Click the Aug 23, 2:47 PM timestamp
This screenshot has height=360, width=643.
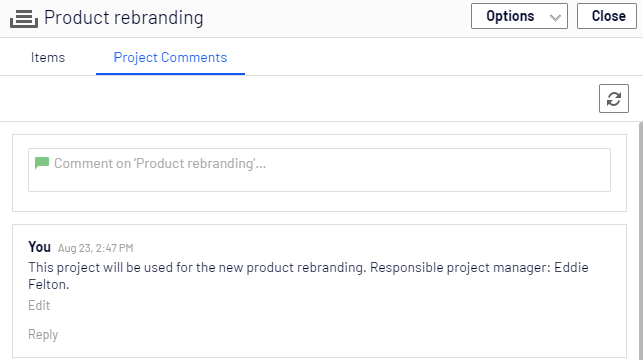point(96,248)
